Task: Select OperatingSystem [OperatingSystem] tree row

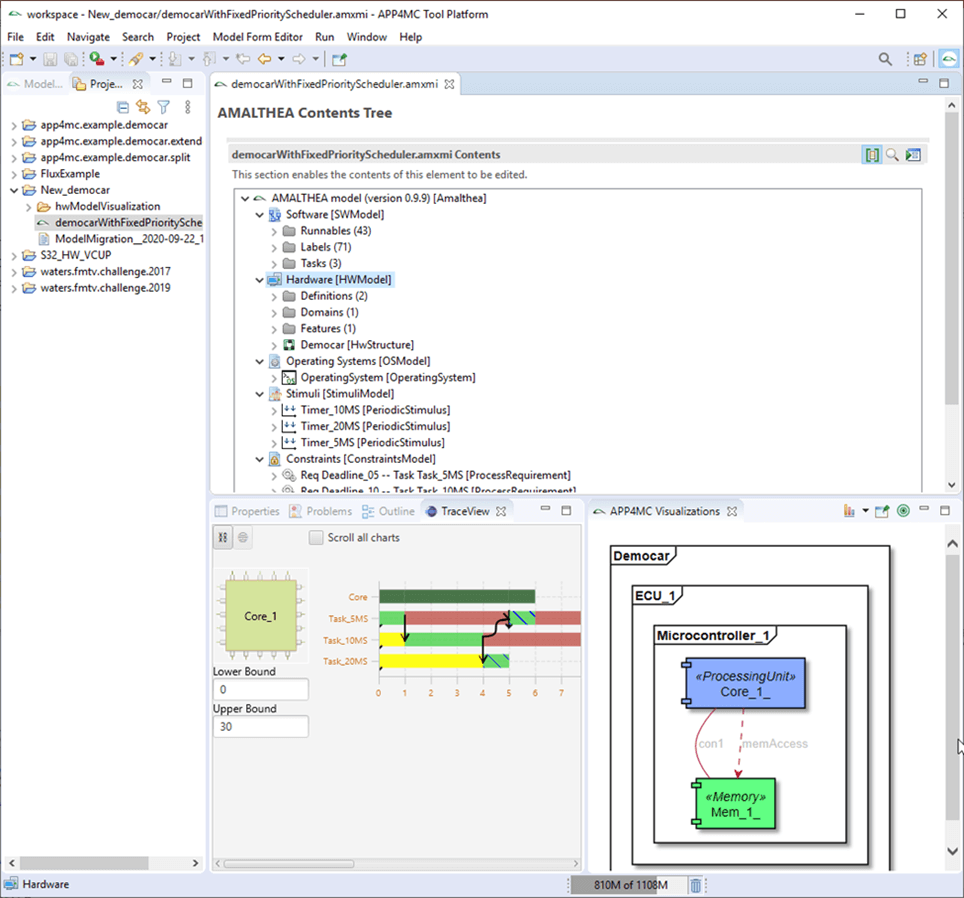Action: 387,377
